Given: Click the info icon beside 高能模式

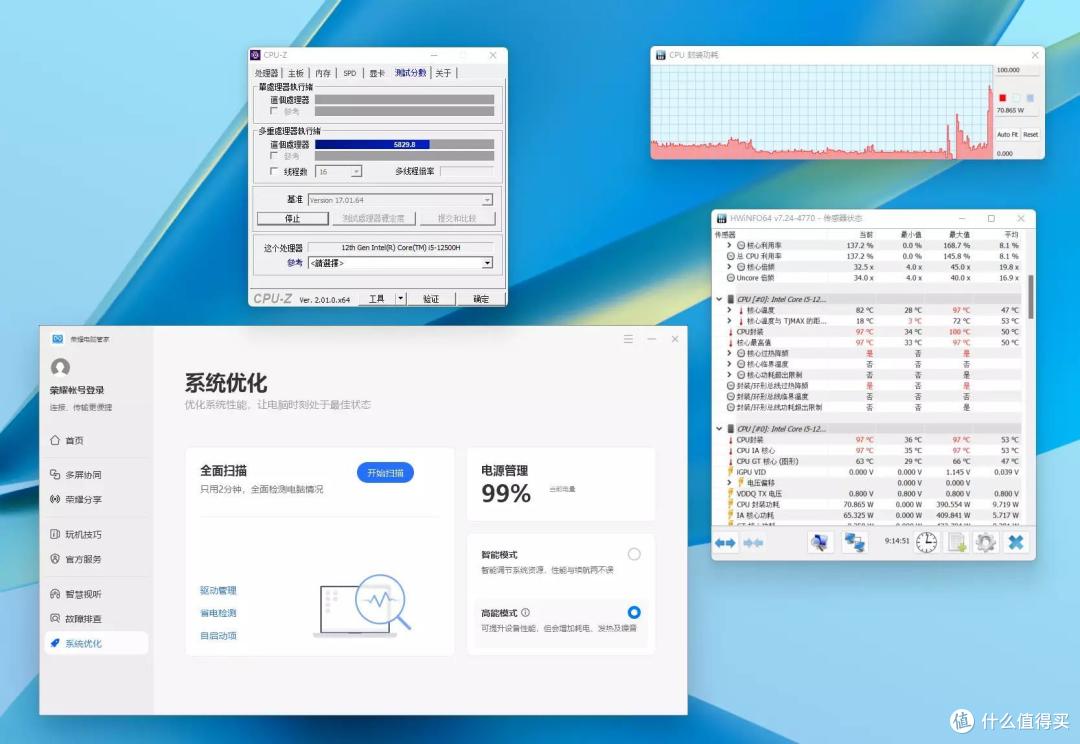Looking at the screenshot, I should click(x=526, y=612).
